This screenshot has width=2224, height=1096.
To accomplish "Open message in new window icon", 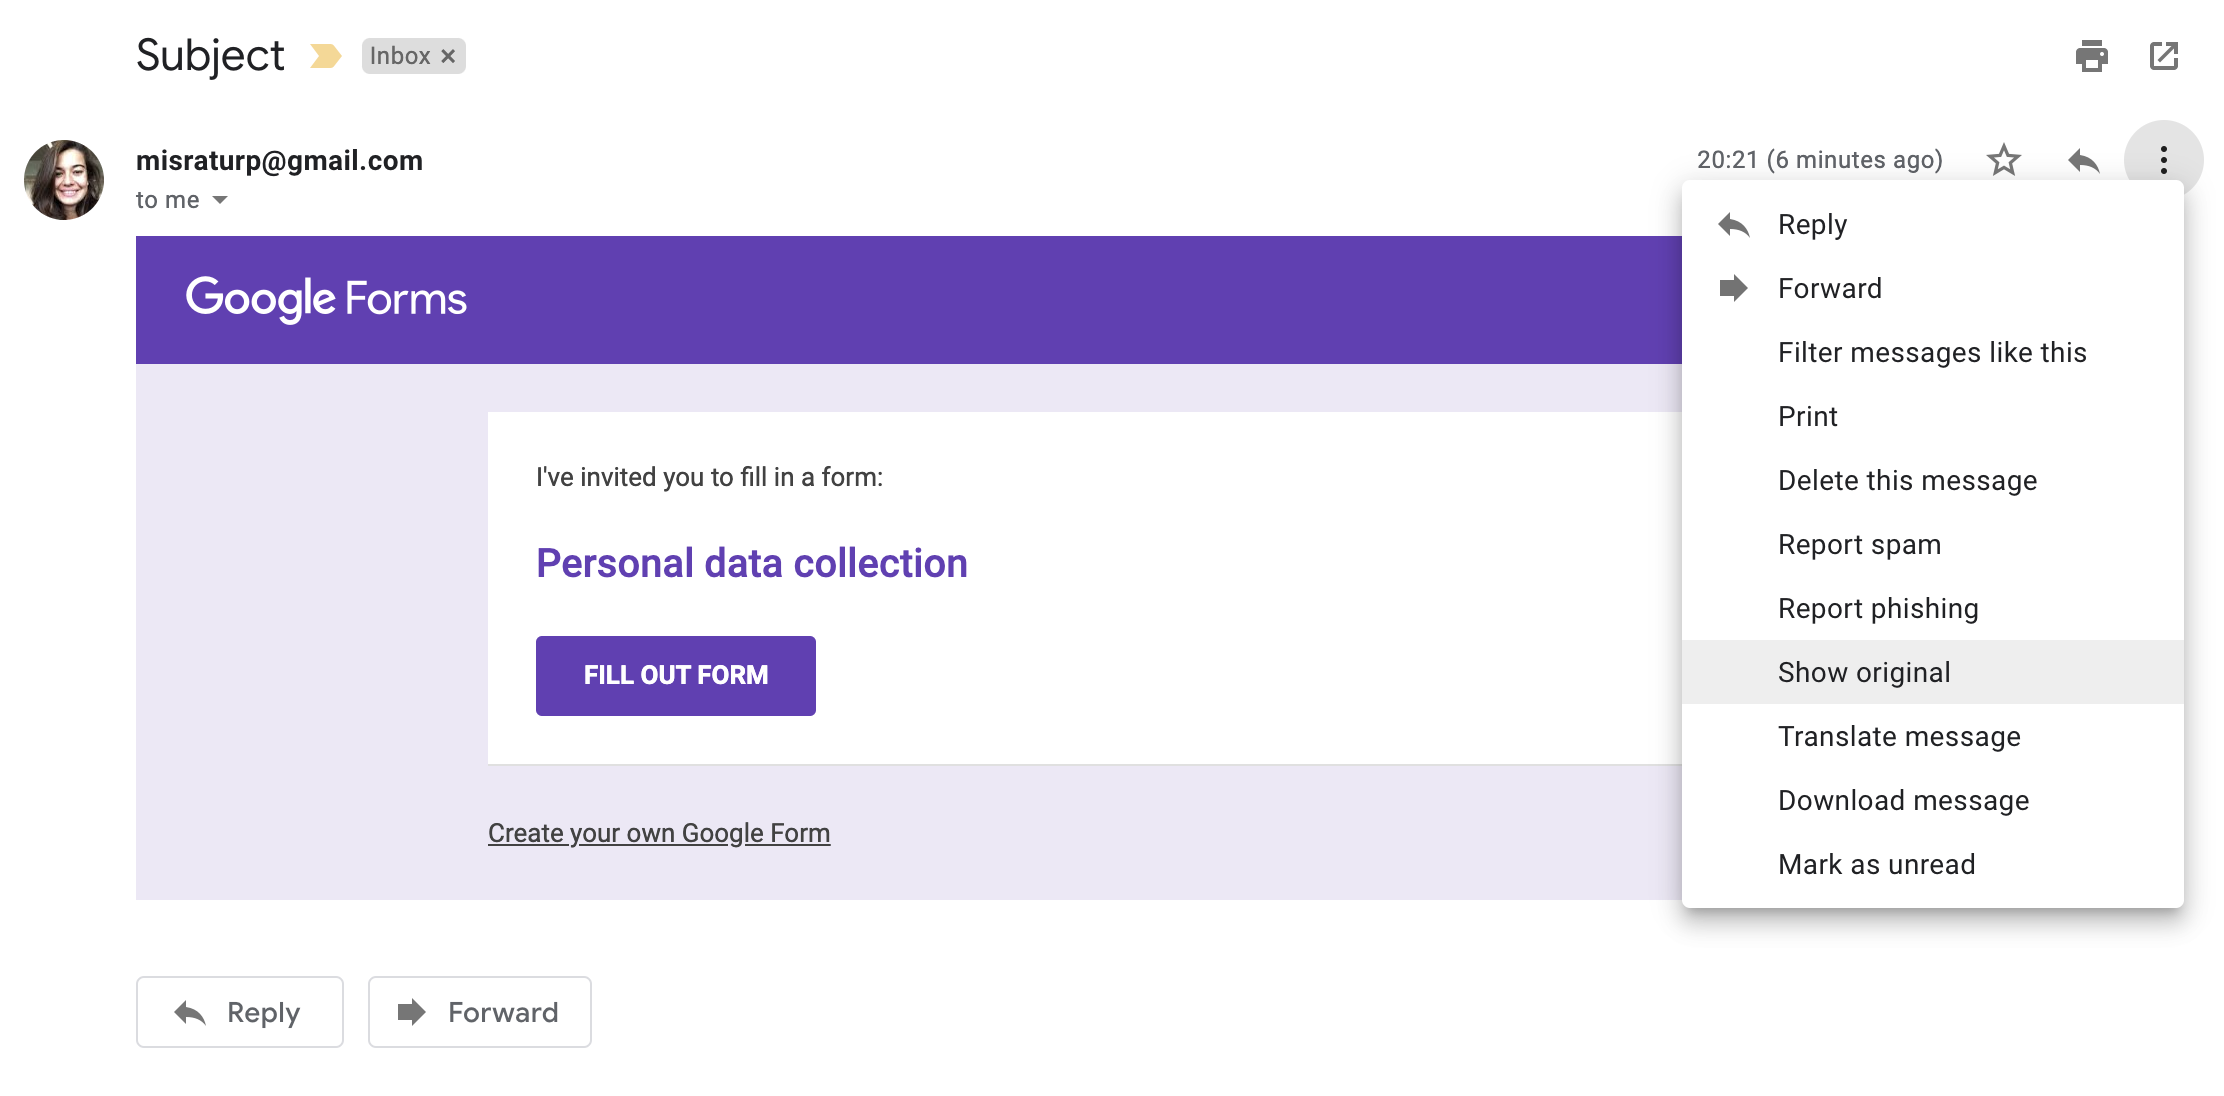I will point(2164,56).
